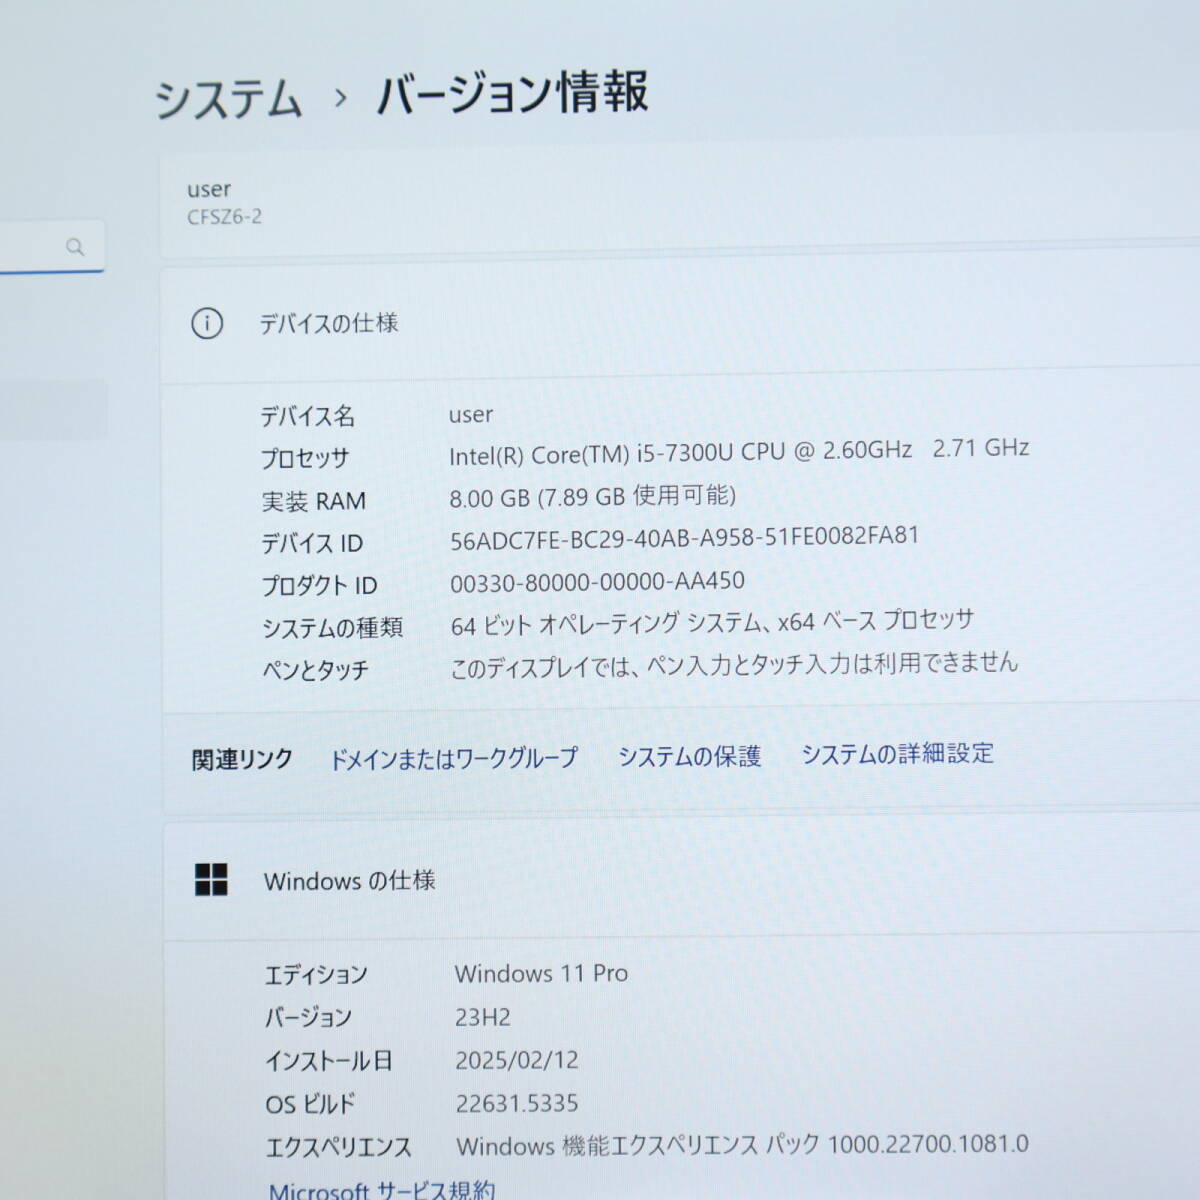This screenshot has height=1200, width=1200.
Task: Select device name value user in specs
Action: tap(471, 414)
